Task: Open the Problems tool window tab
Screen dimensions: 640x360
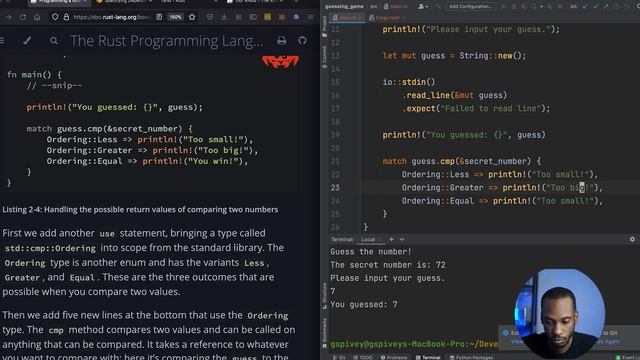Action: [x=394, y=357]
